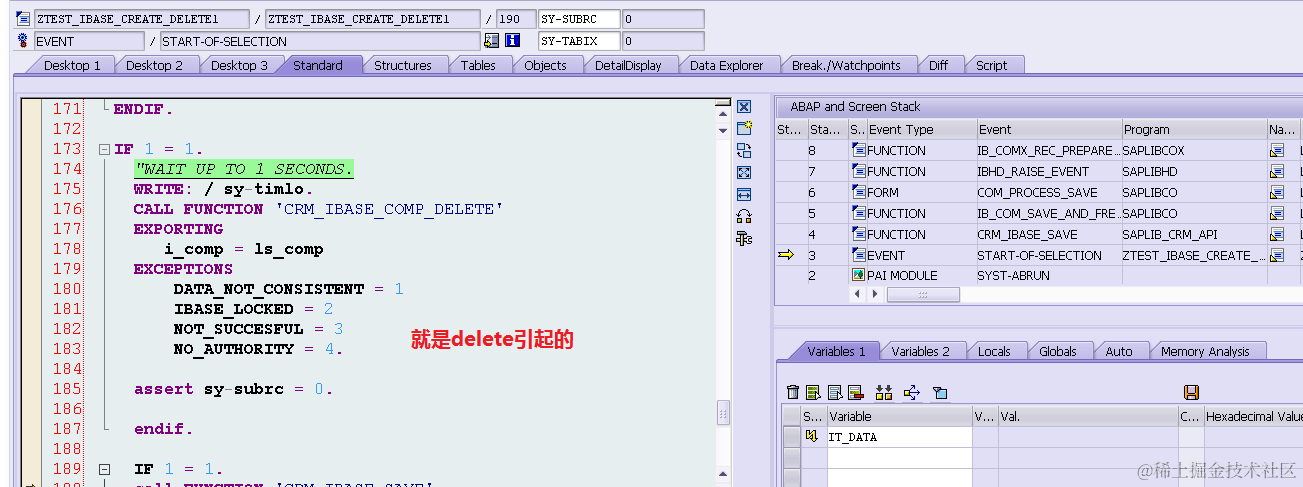Open the Tables tab
This screenshot has width=1303, height=487.
(478, 66)
